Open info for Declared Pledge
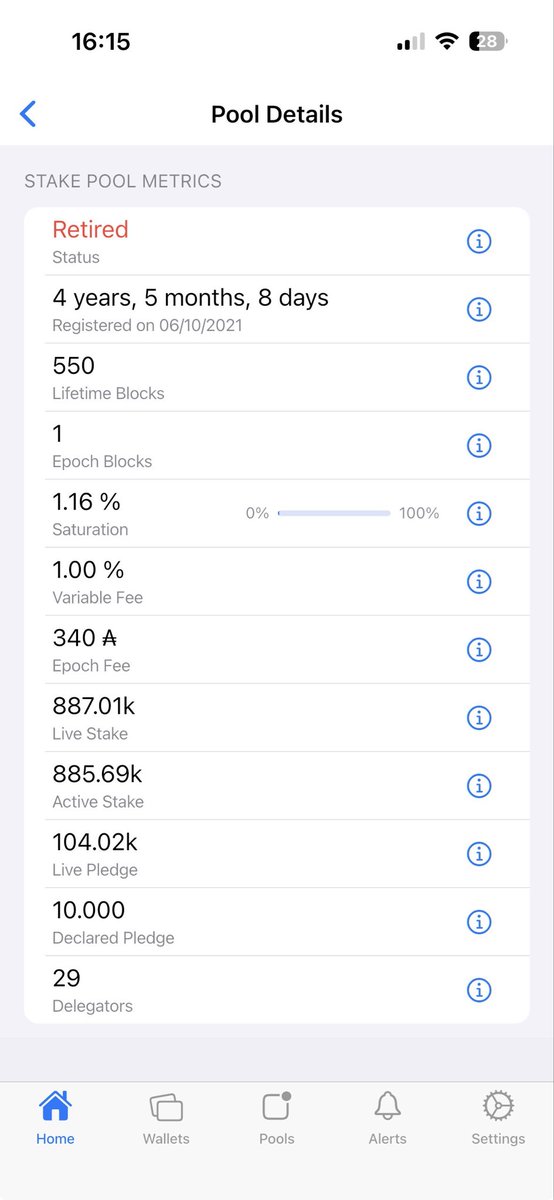 (x=479, y=921)
